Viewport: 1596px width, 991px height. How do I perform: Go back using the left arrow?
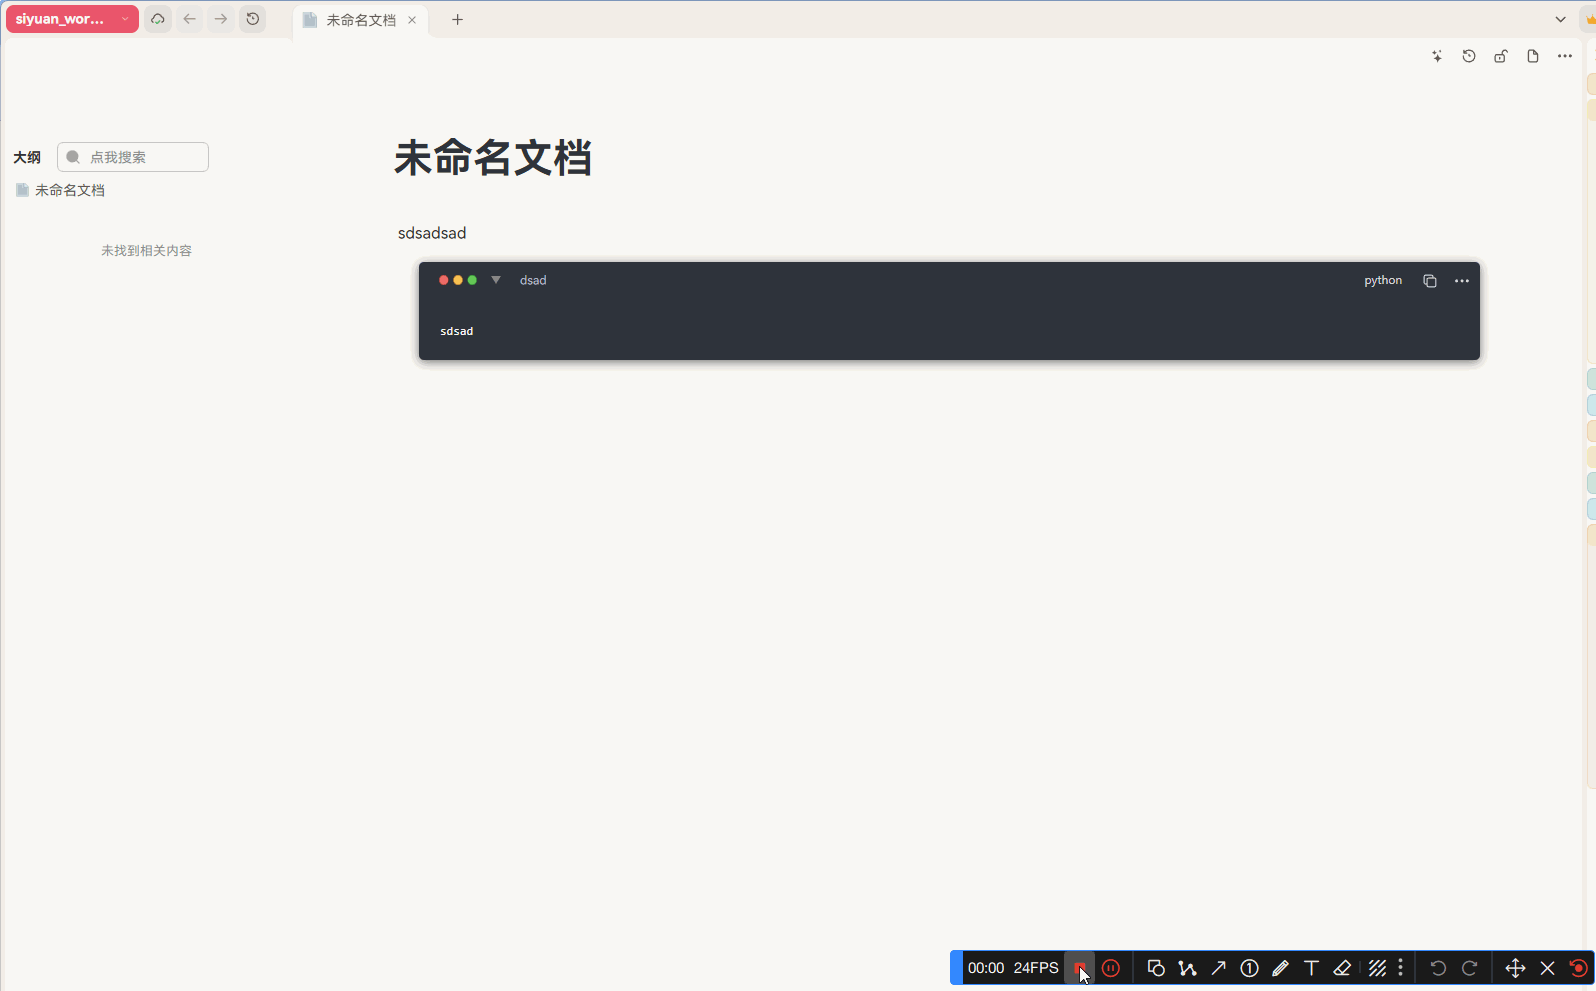click(189, 19)
